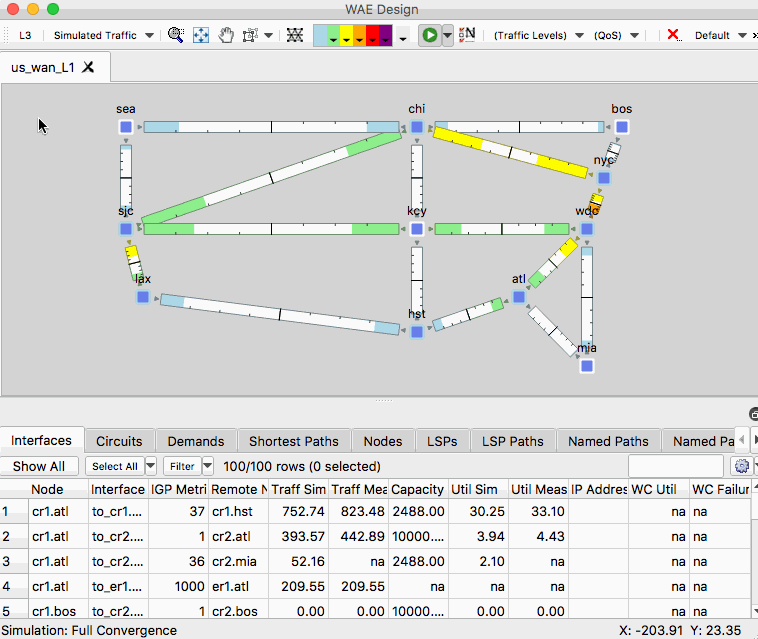The image size is (758, 639).
Task: Select the sea node on map
Action: coord(126,127)
